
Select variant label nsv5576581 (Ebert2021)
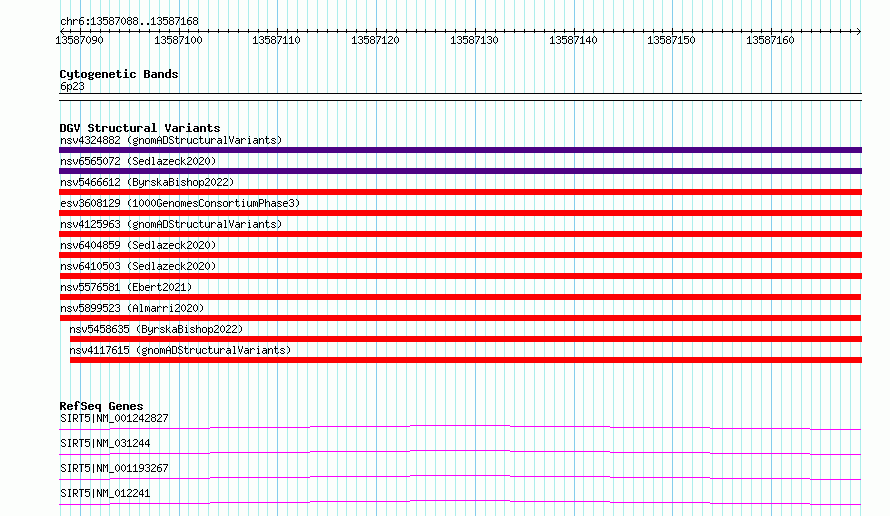(126, 287)
